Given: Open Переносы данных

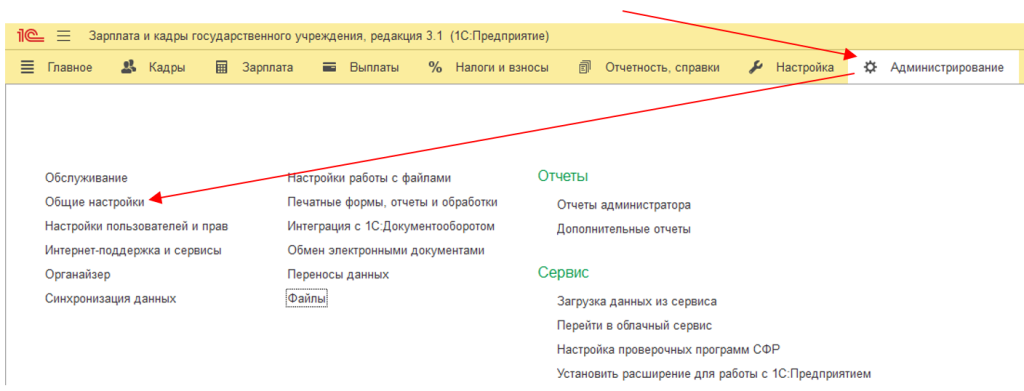Looking at the screenshot, I should (x=338, y=275).
